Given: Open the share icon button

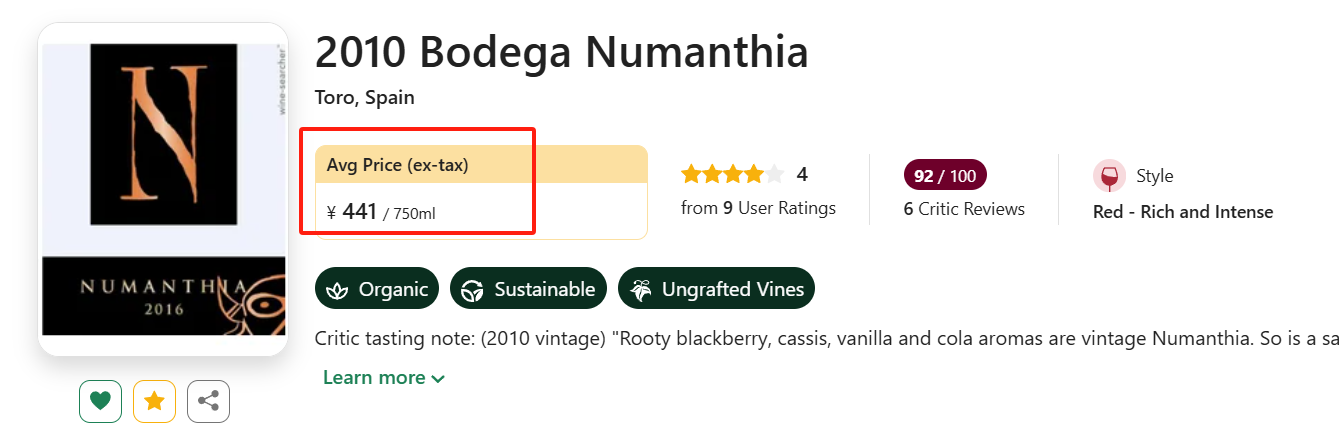Looking at the screenshot, I should point(209,401).
